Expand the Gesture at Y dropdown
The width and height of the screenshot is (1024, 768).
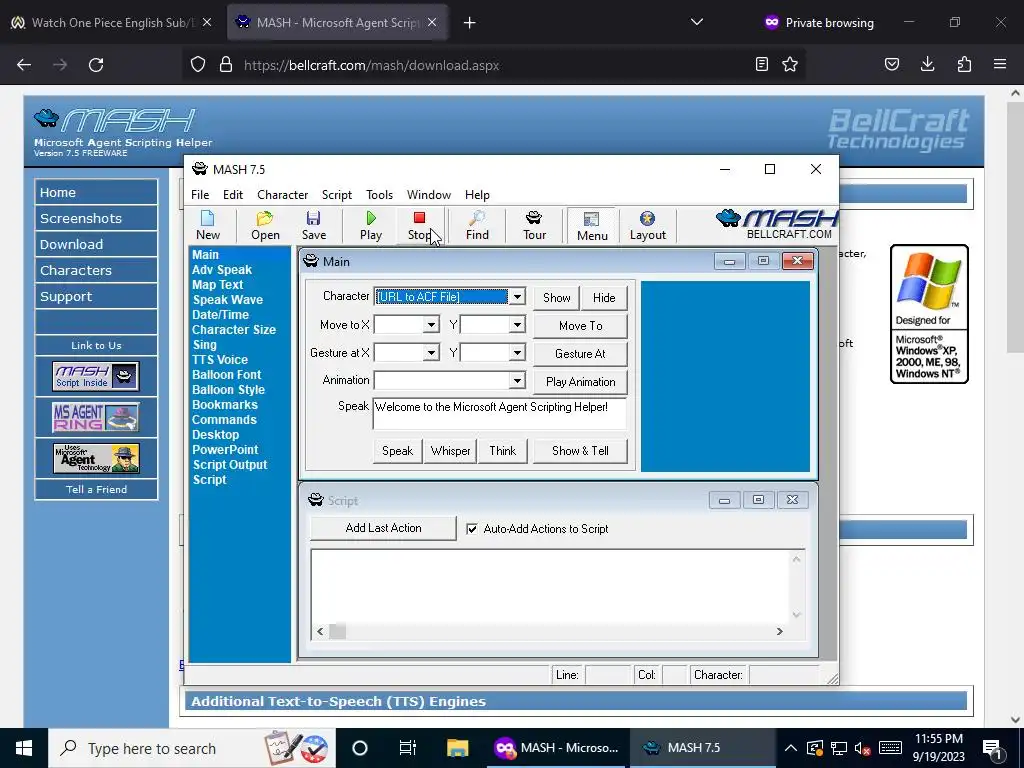tap(517, 353)
